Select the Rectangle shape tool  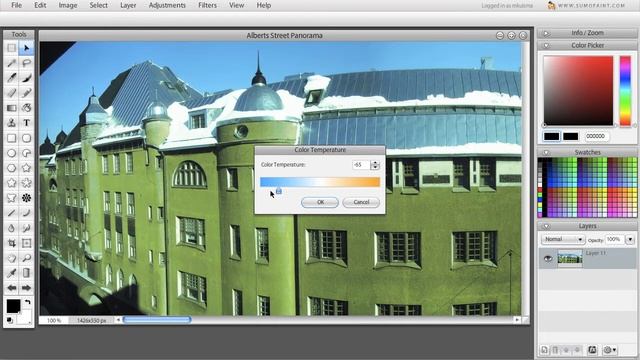[11, 138]
